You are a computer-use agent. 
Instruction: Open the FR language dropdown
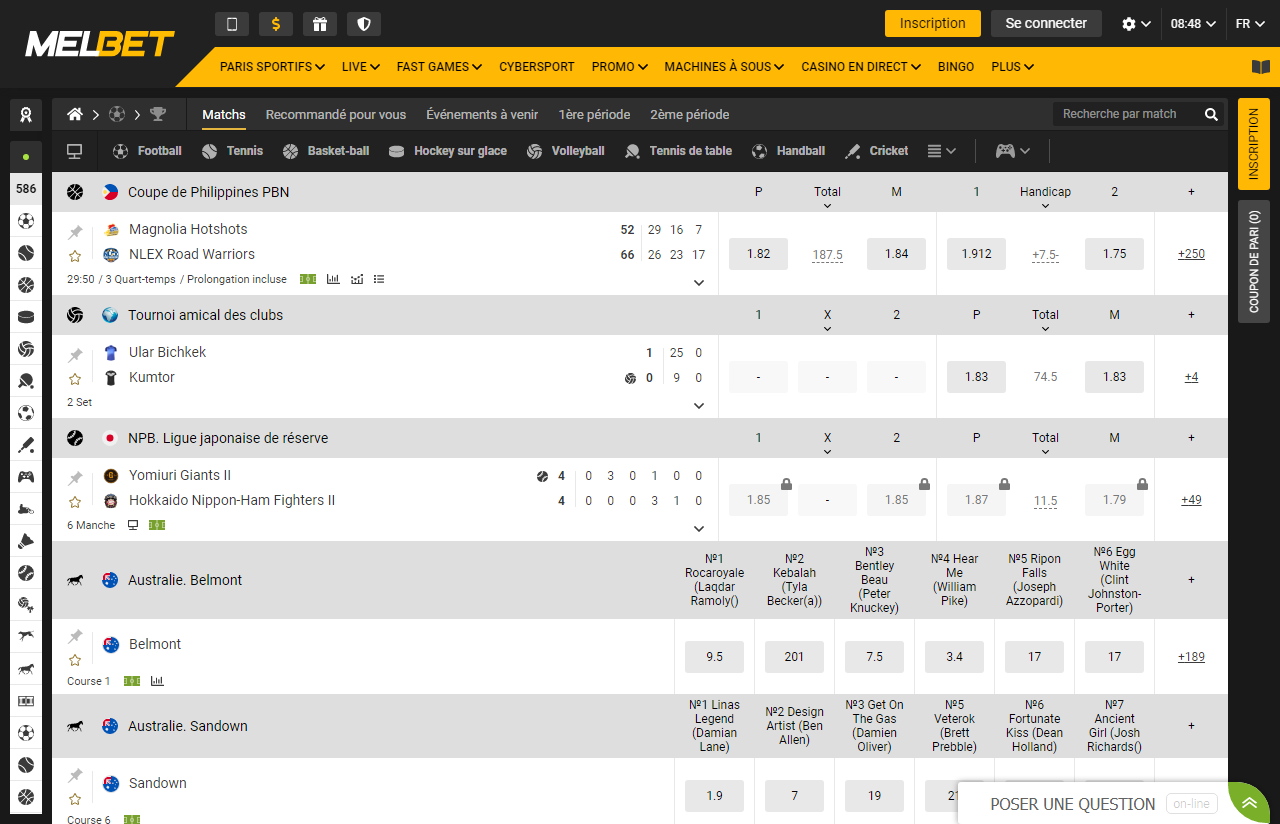[x=1249, y=24]
